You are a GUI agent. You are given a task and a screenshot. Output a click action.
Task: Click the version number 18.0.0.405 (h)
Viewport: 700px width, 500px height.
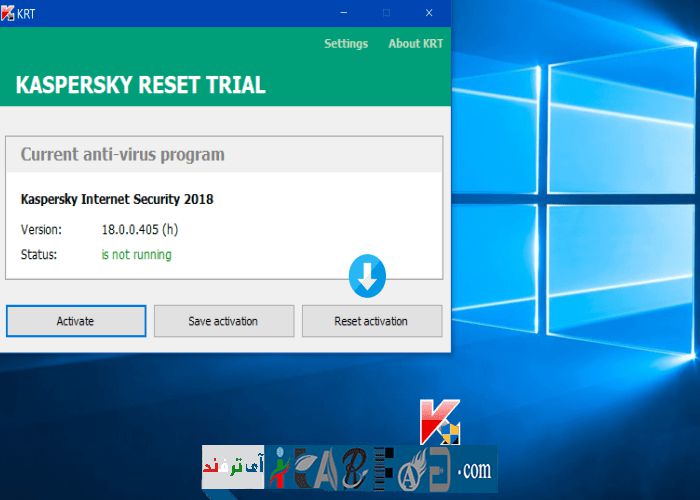pos(140,229)
